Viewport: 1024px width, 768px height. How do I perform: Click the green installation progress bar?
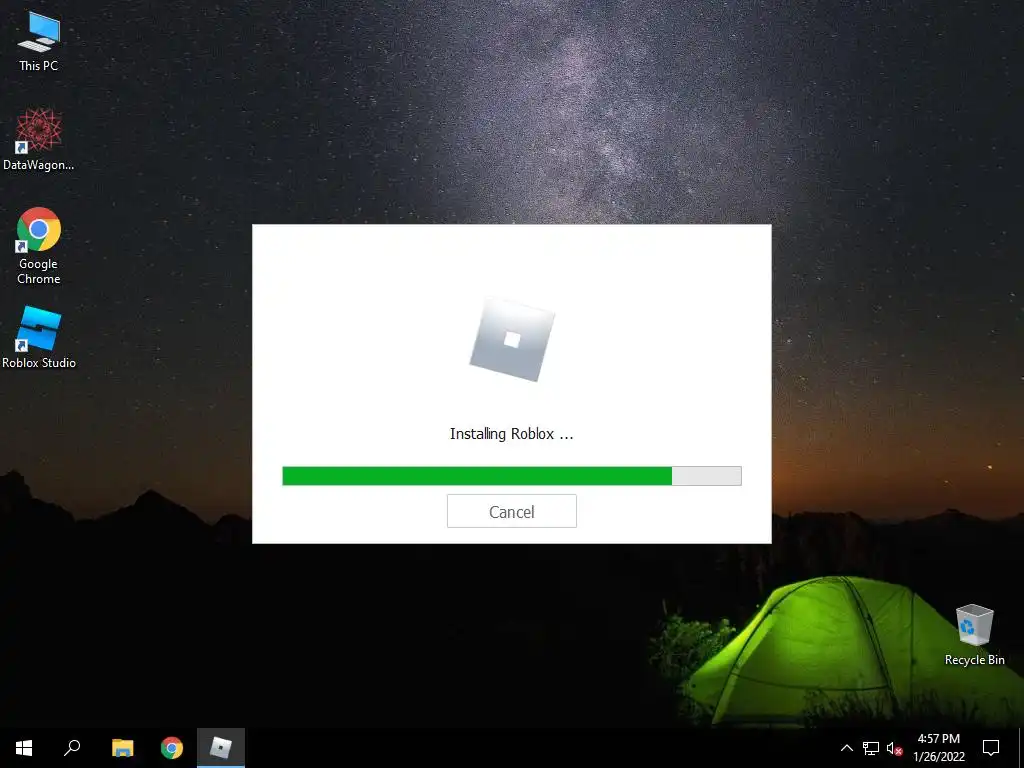coord(511,476)
